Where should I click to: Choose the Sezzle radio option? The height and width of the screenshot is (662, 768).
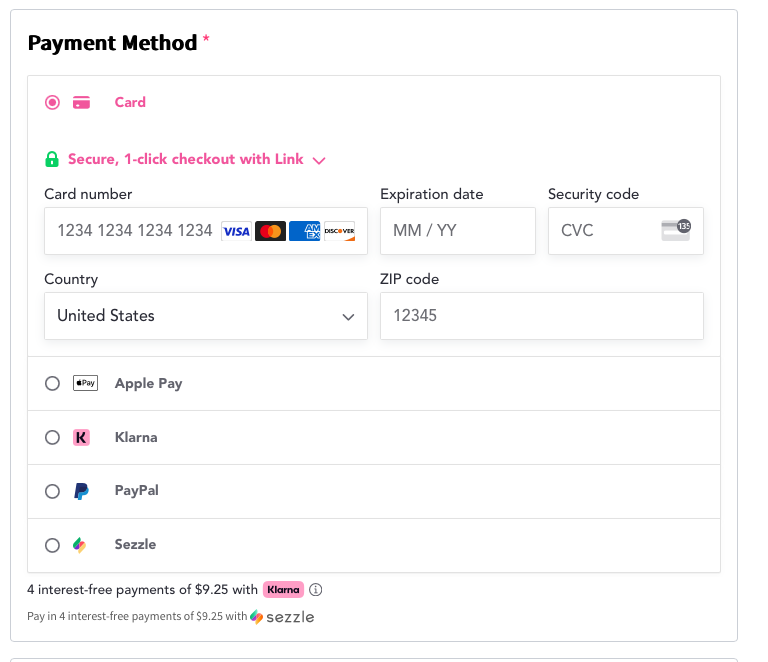(52, 545)
